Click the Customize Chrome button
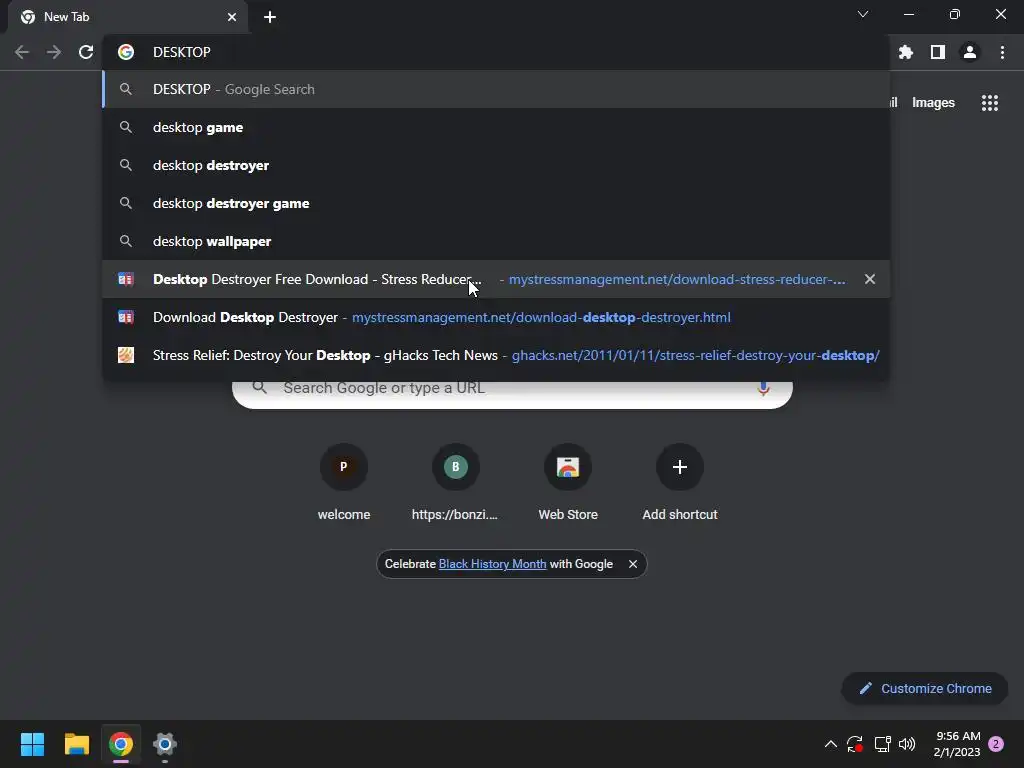This screenshot has height=768, width=1024. [925, 688]
